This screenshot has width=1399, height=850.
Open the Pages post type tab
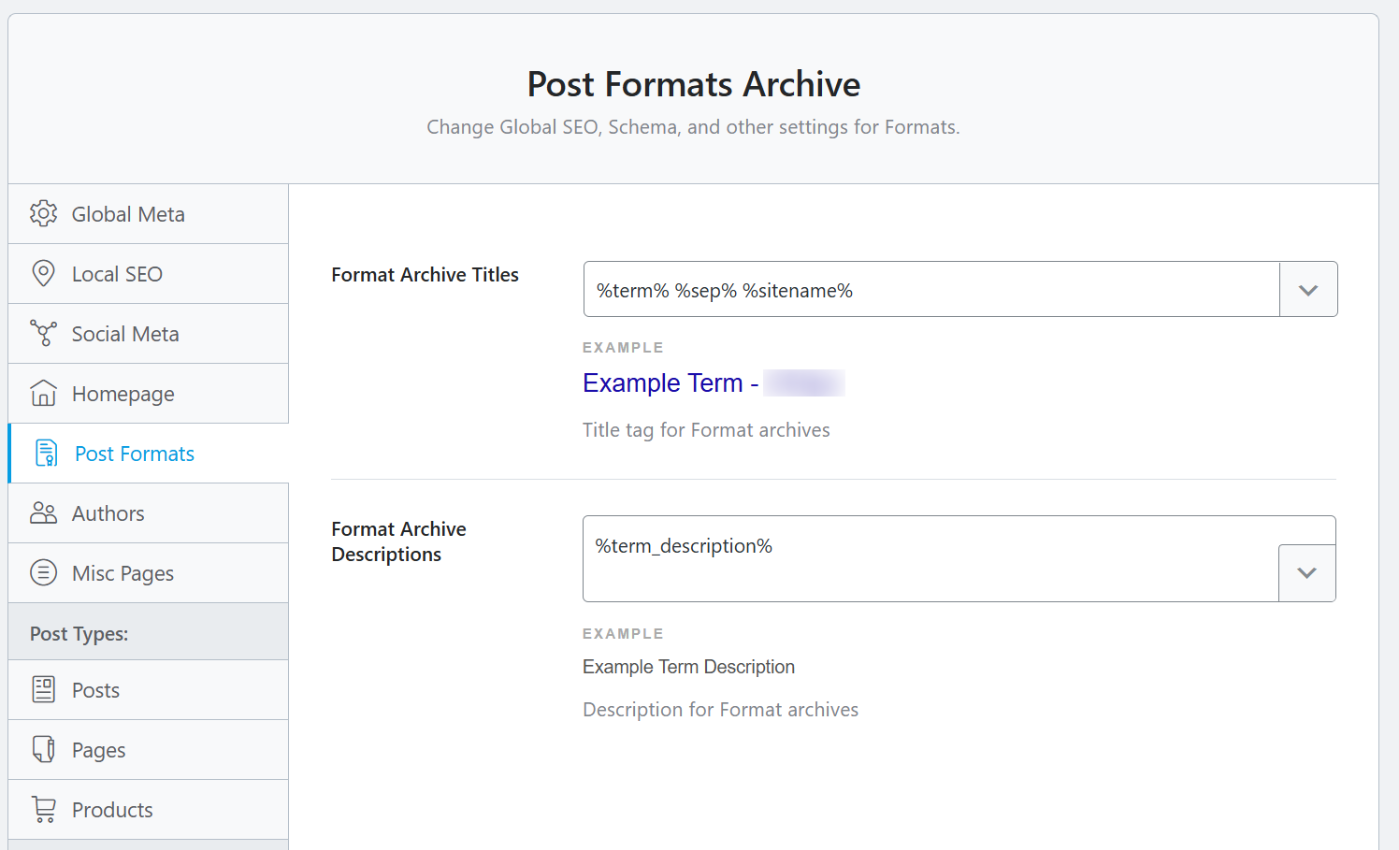tap(148, 750)
